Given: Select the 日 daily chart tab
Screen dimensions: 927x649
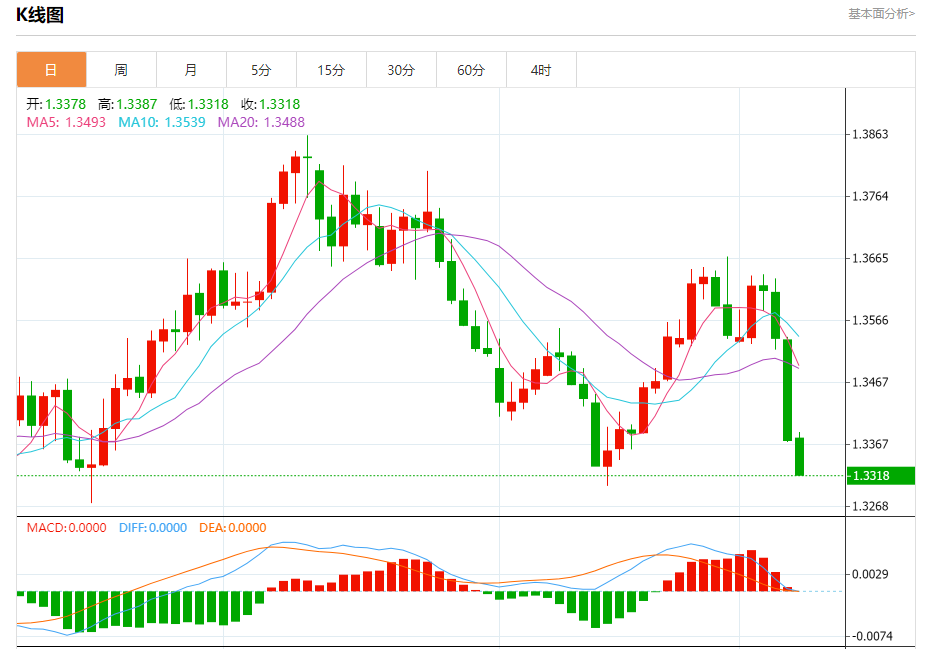Looking at the screenshot, I should (x=51, y=70).
